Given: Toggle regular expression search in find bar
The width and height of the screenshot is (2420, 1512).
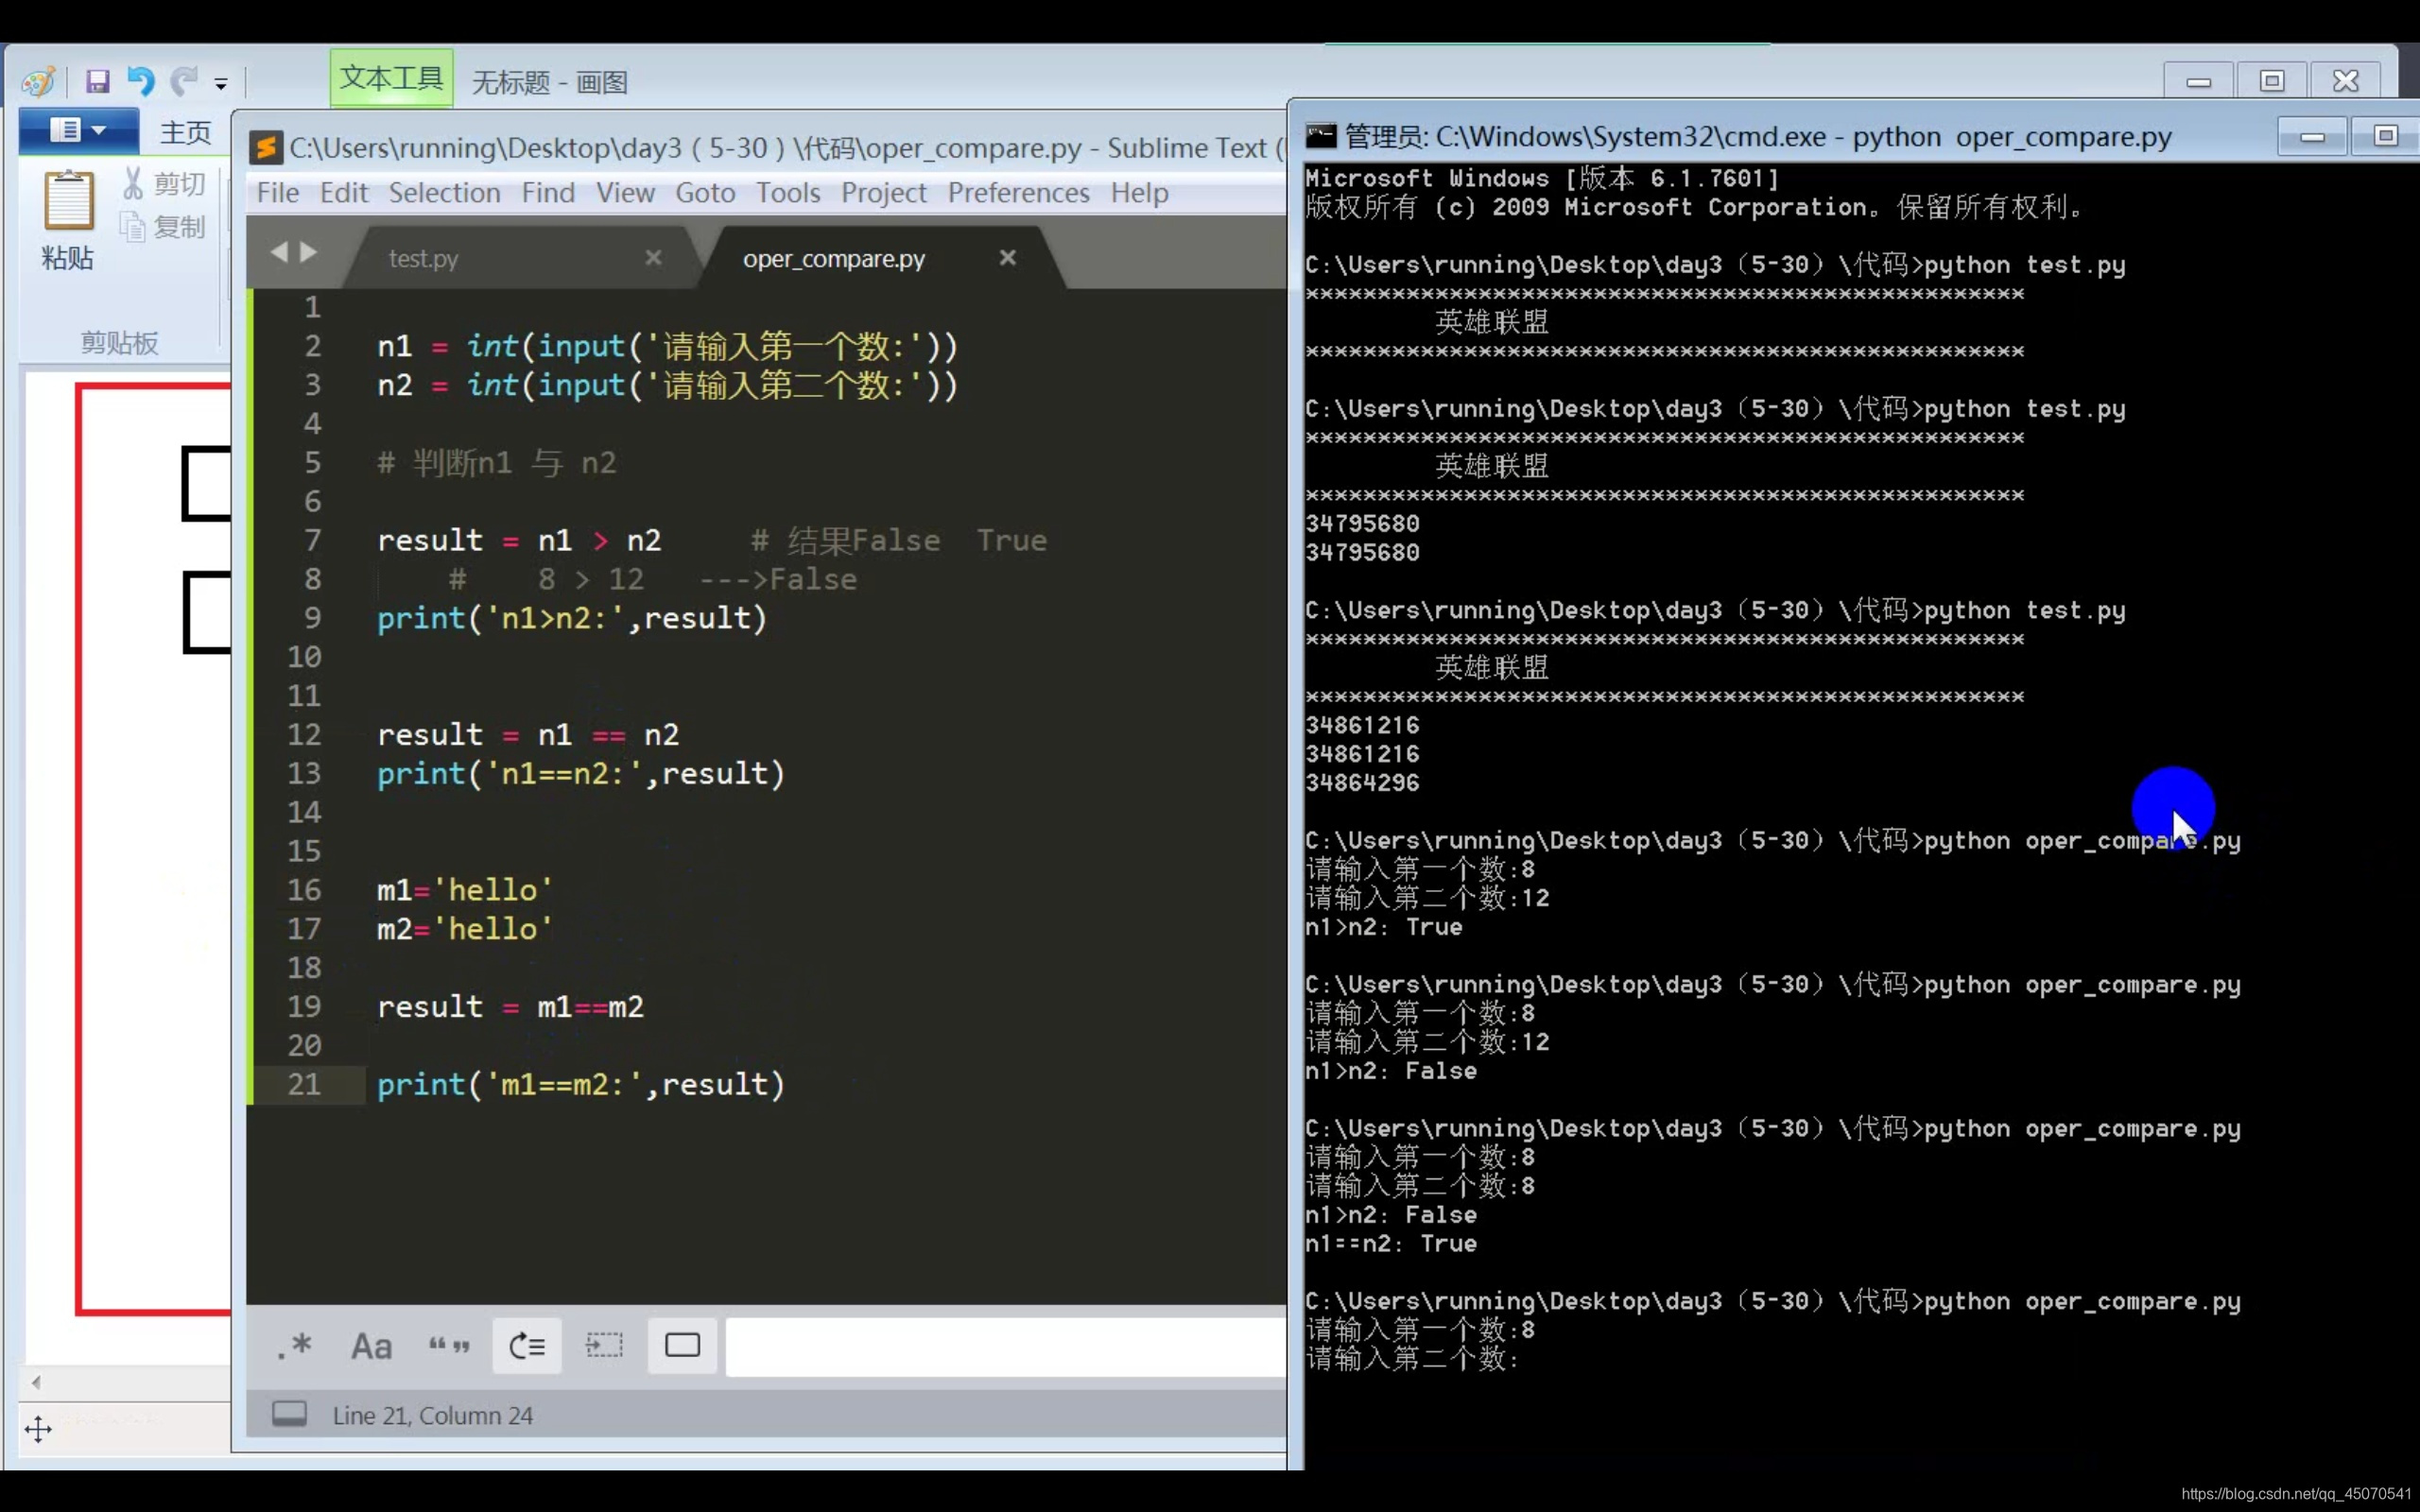Looking at the screenshot, I should pos(294,1346).
